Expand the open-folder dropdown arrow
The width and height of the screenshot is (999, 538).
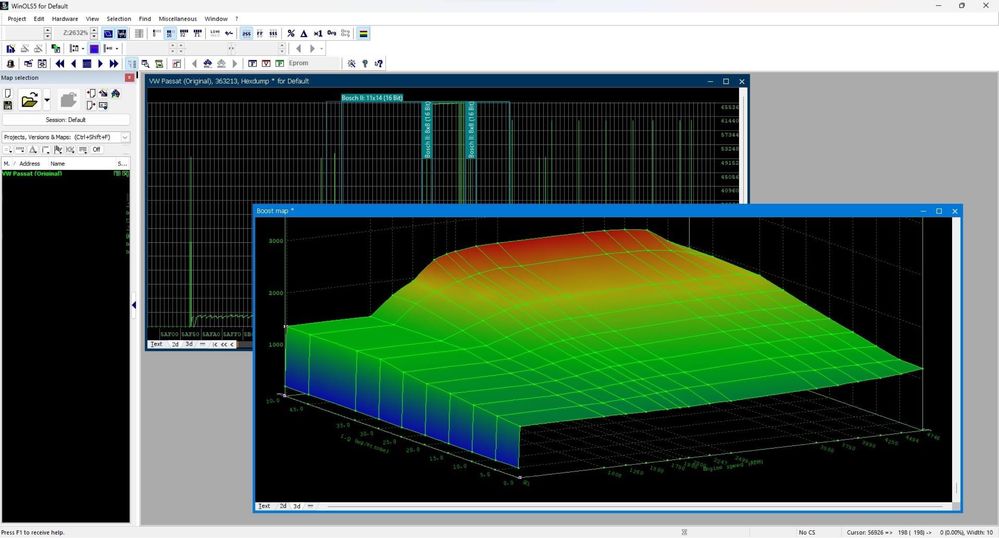coord(47,99)
